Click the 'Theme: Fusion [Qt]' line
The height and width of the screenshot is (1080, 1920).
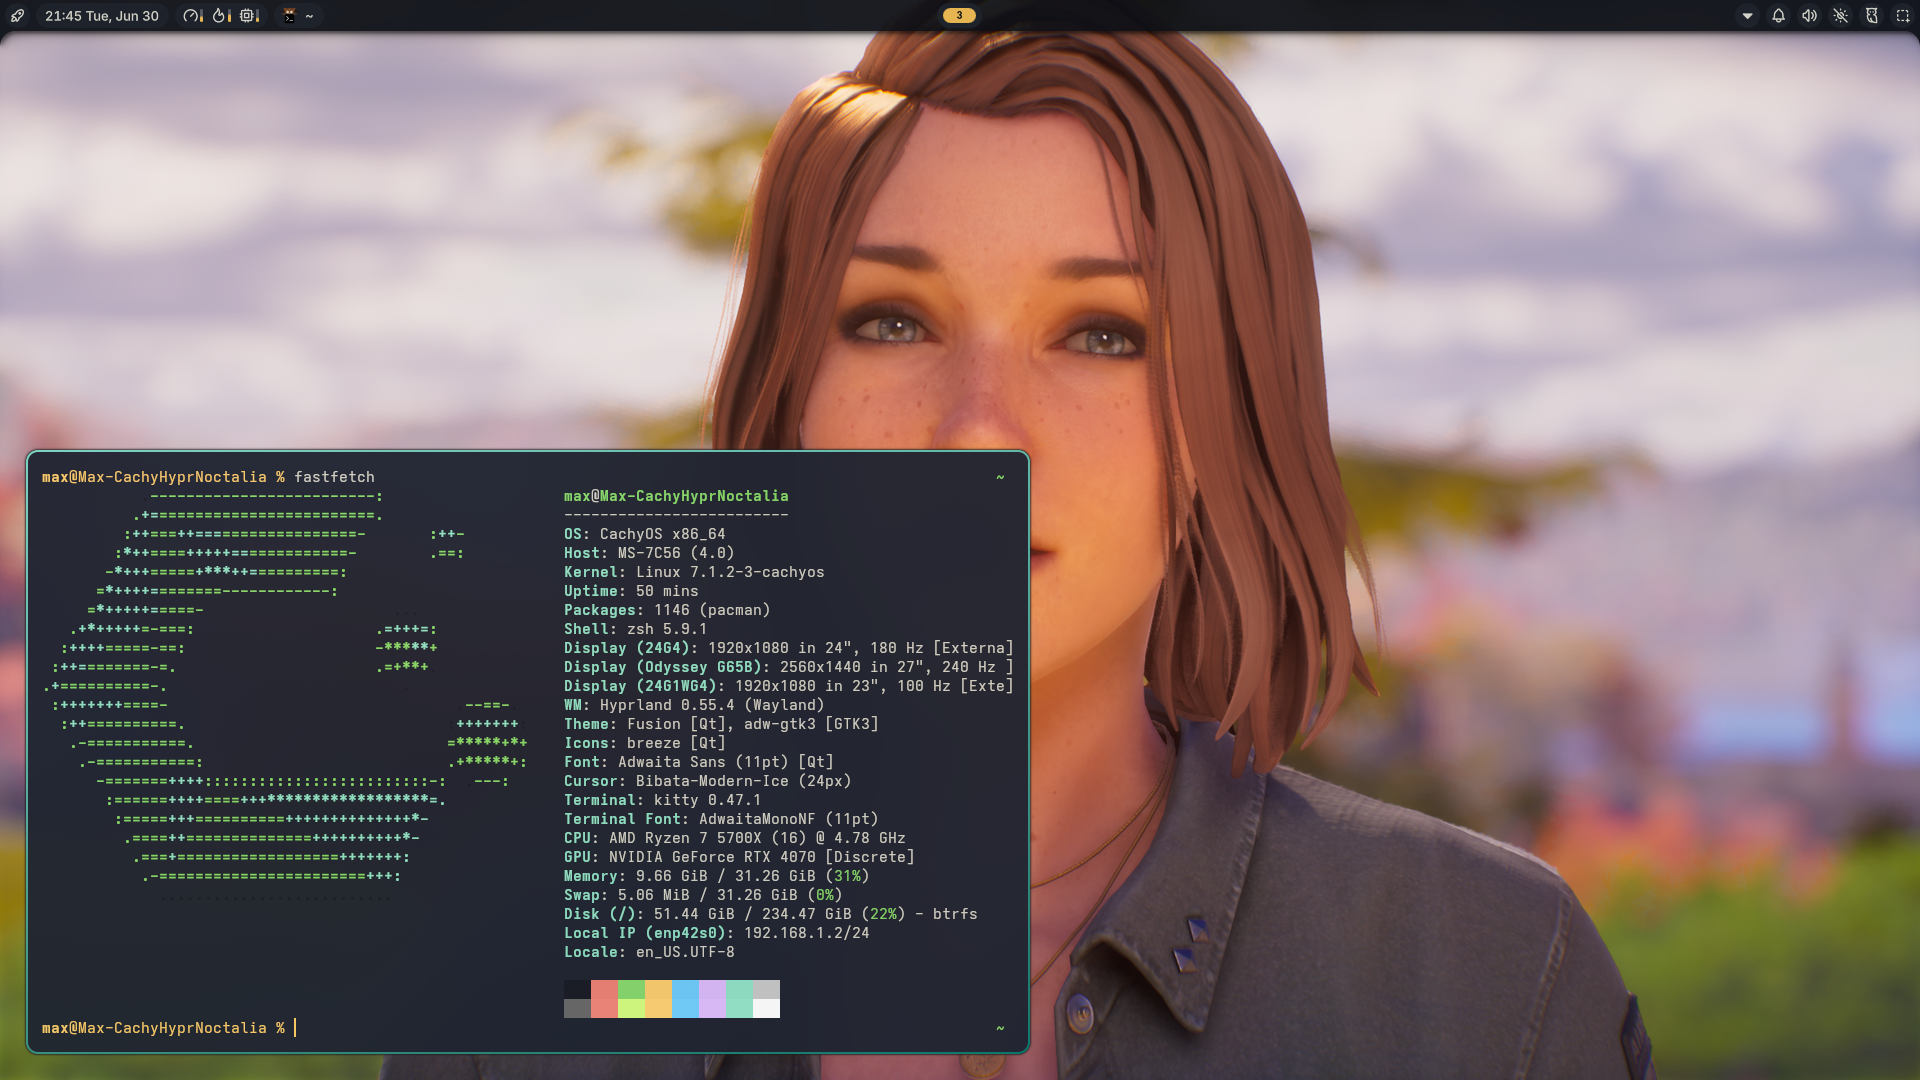[x=721, y=724]
